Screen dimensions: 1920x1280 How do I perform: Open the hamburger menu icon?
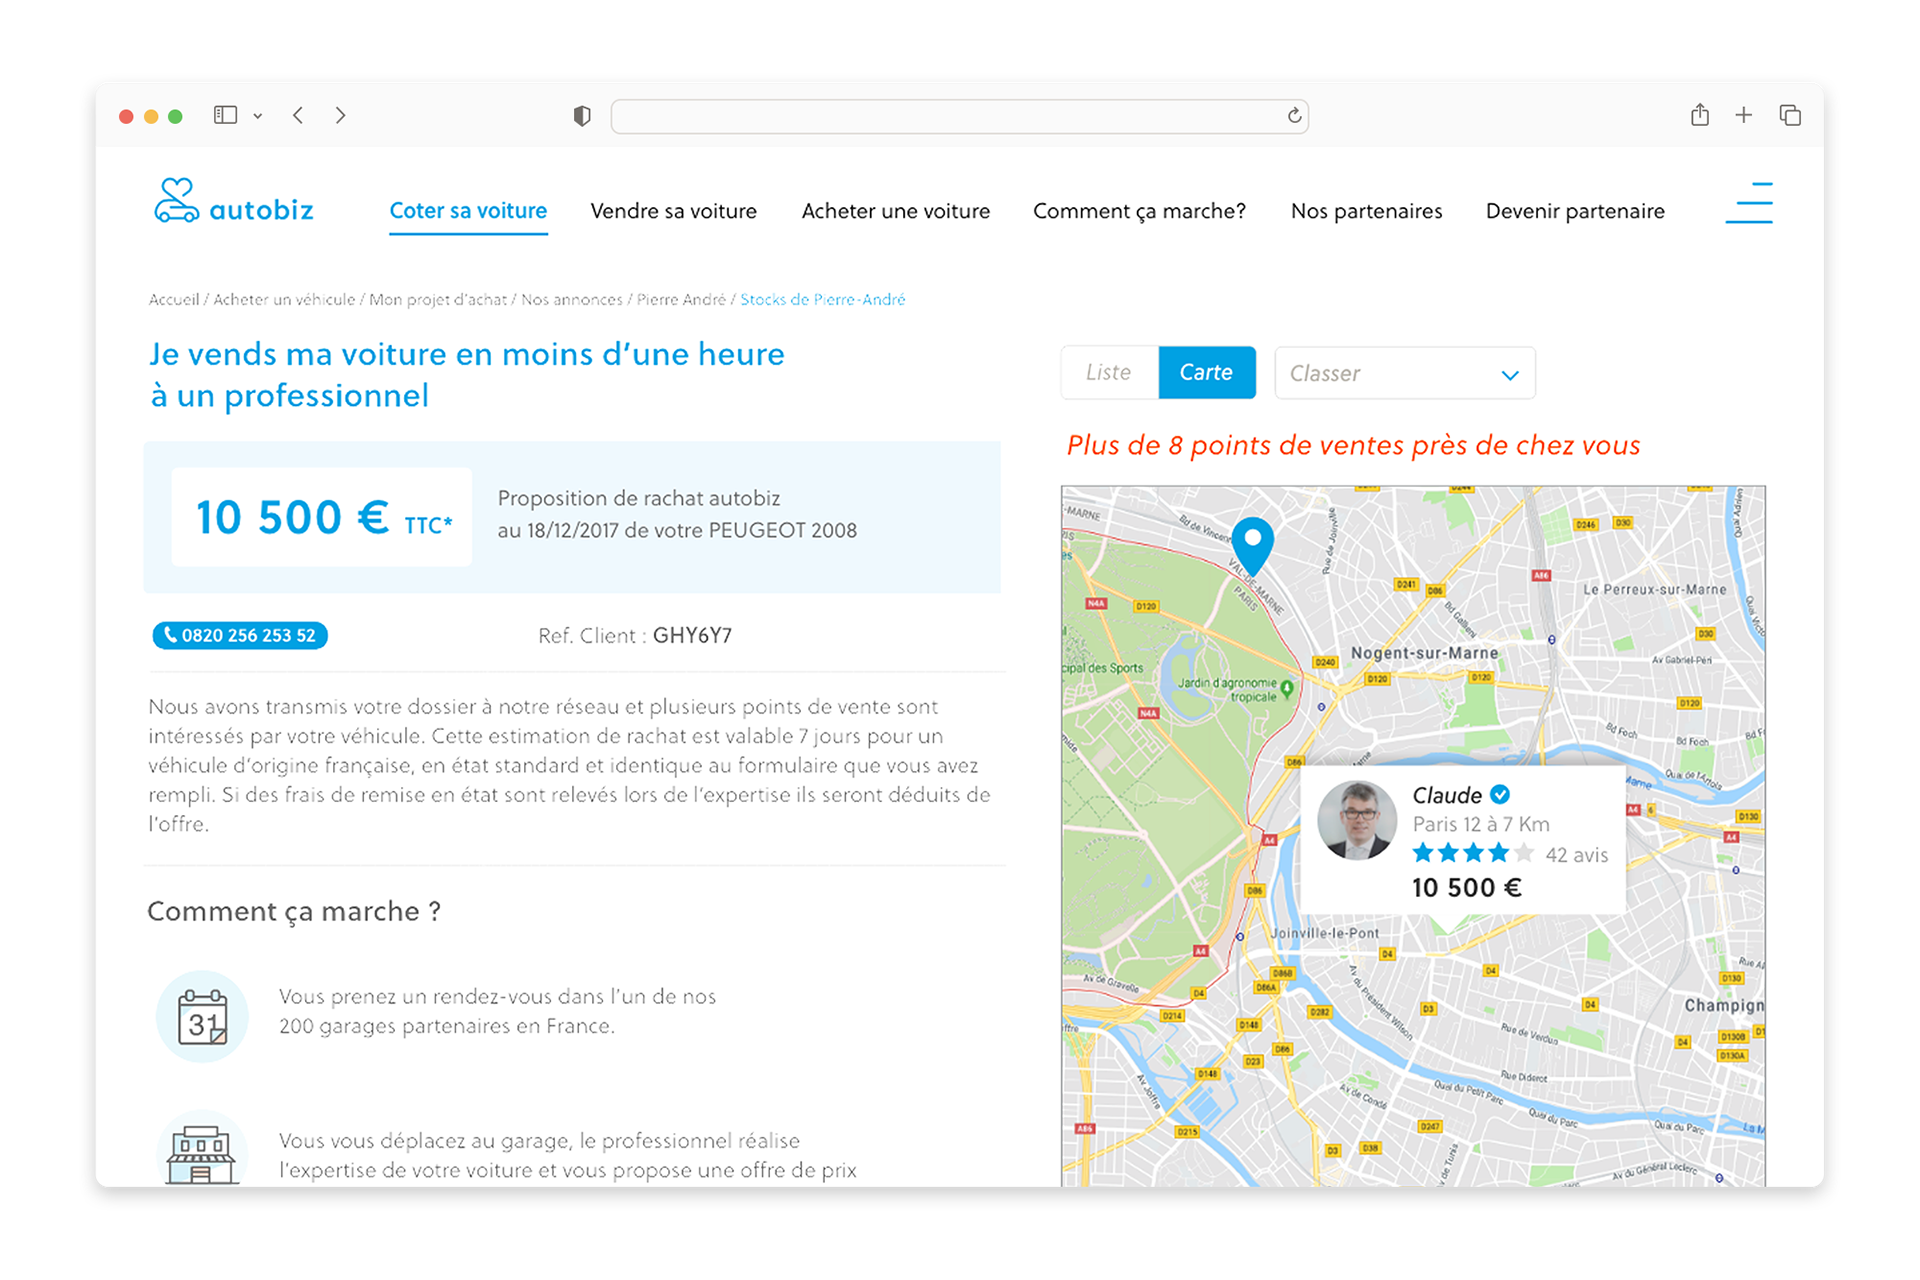(x=1749, y=203)
